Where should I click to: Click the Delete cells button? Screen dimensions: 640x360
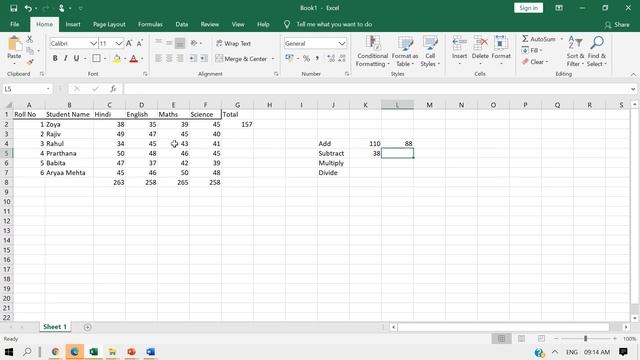coord(480,51)
